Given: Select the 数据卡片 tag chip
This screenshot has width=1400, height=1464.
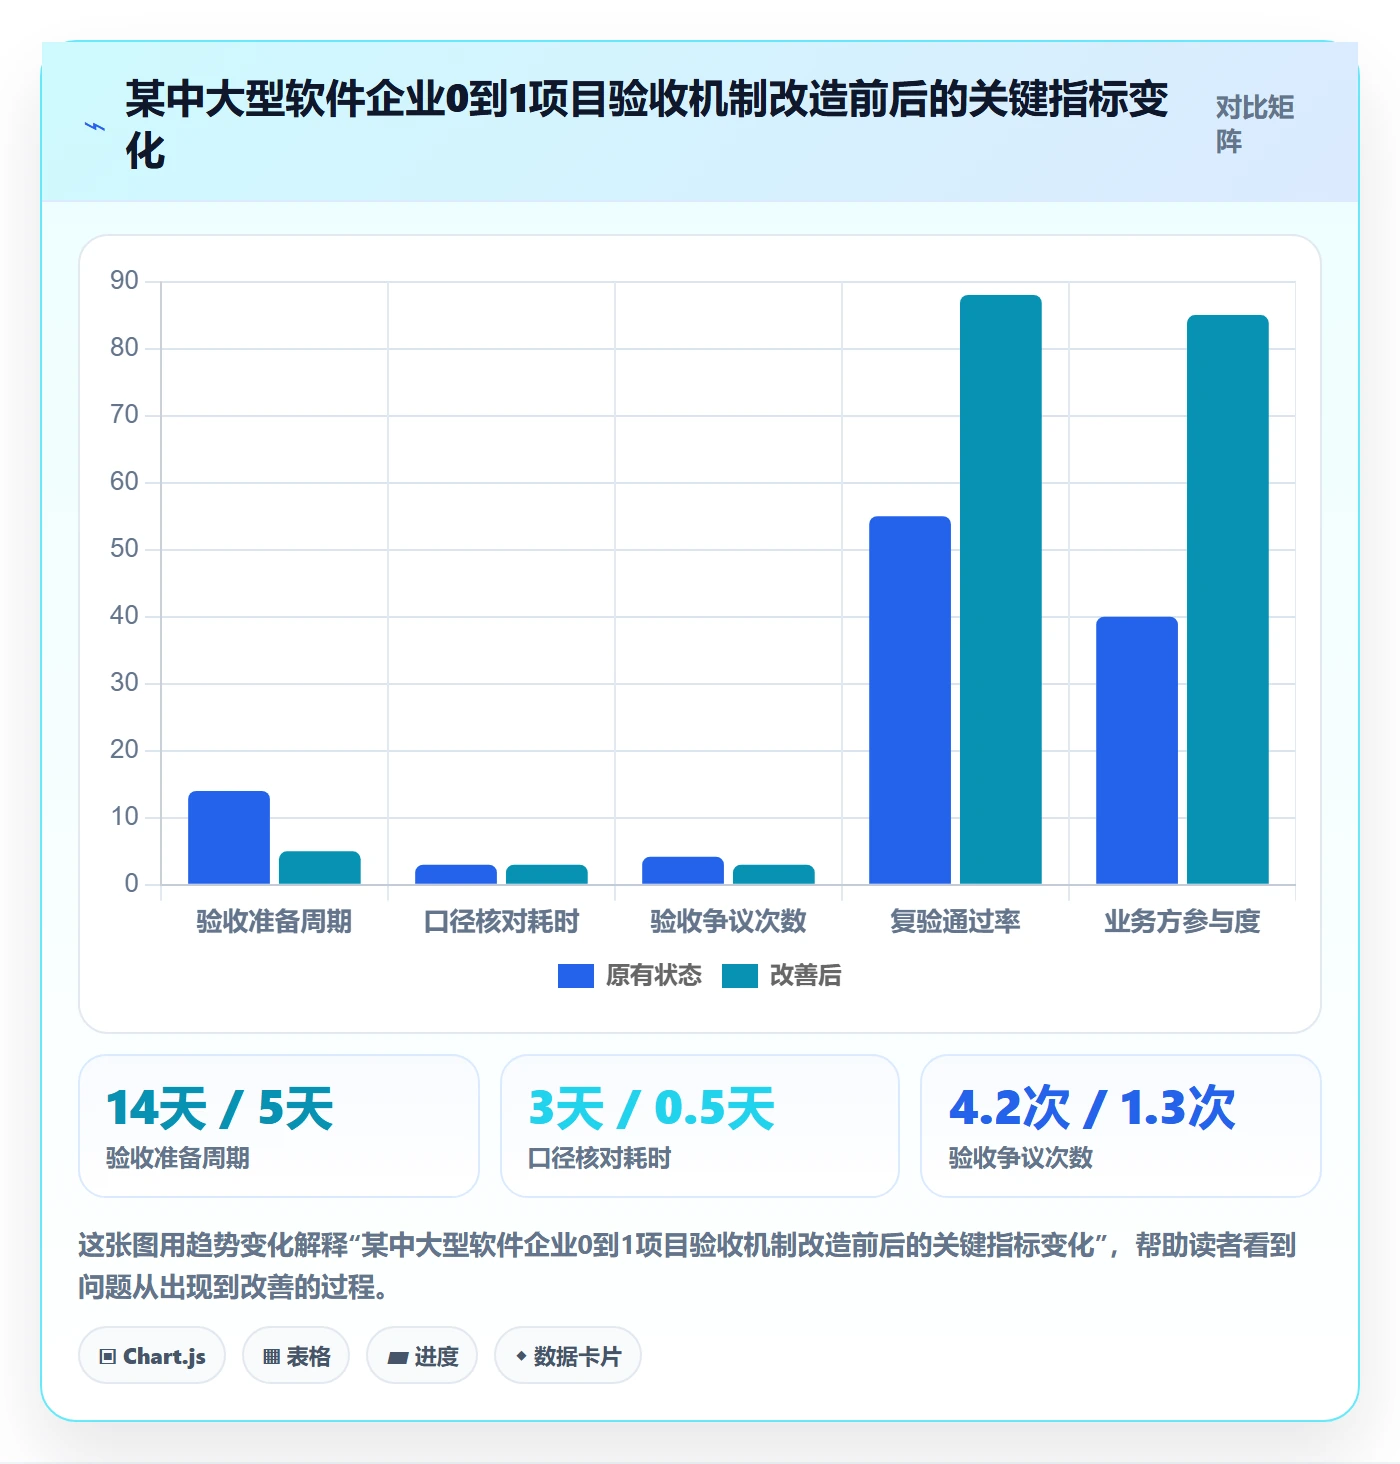Looking at the screenshot, I should click(568, 1356).
